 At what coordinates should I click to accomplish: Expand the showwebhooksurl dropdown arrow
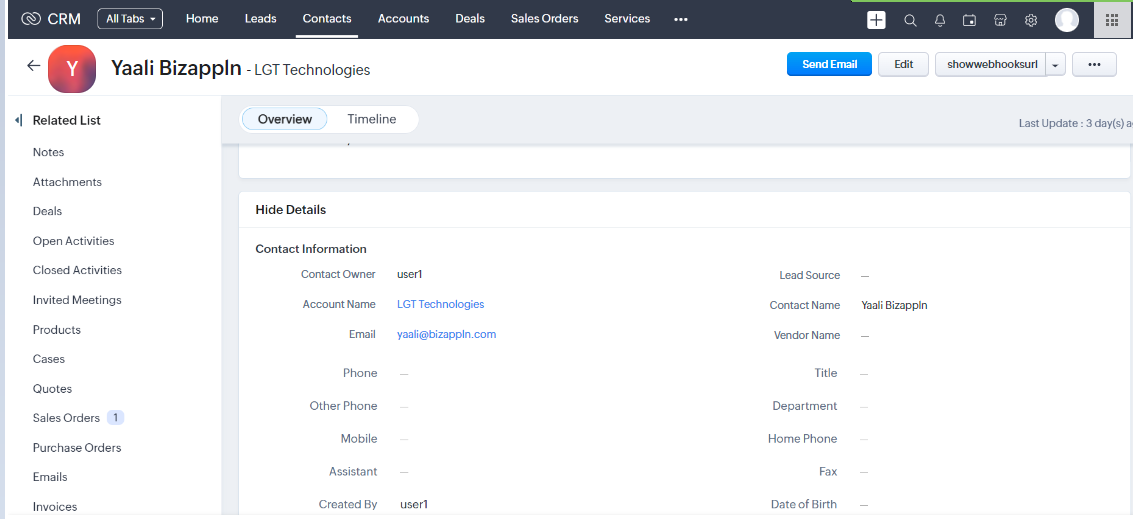1055,65
